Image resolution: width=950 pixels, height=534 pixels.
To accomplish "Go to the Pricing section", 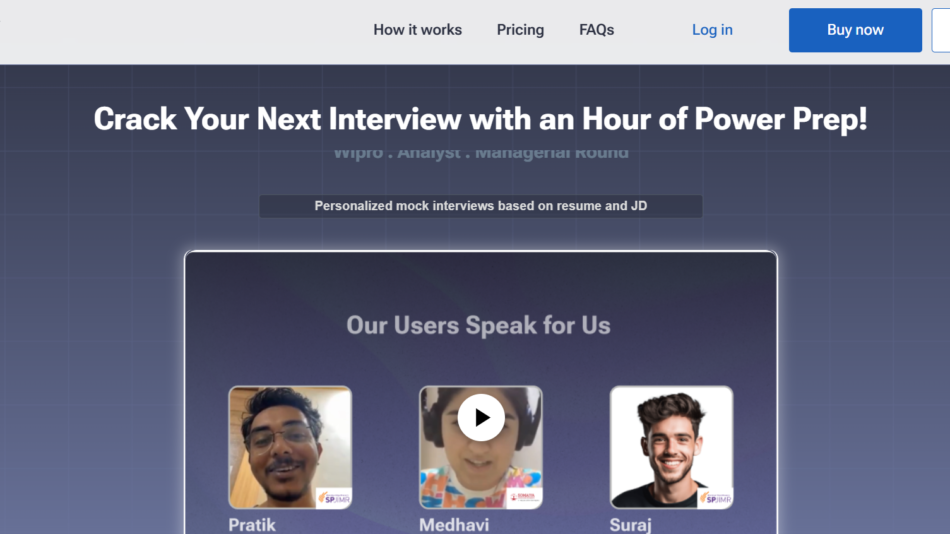I will click(520, 30).
